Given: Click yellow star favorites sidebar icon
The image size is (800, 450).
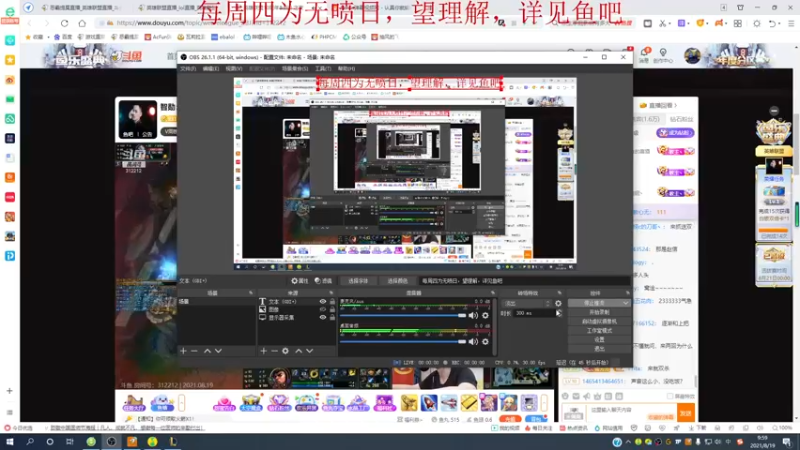Looking at the screenshot, I should coord(10,60).
